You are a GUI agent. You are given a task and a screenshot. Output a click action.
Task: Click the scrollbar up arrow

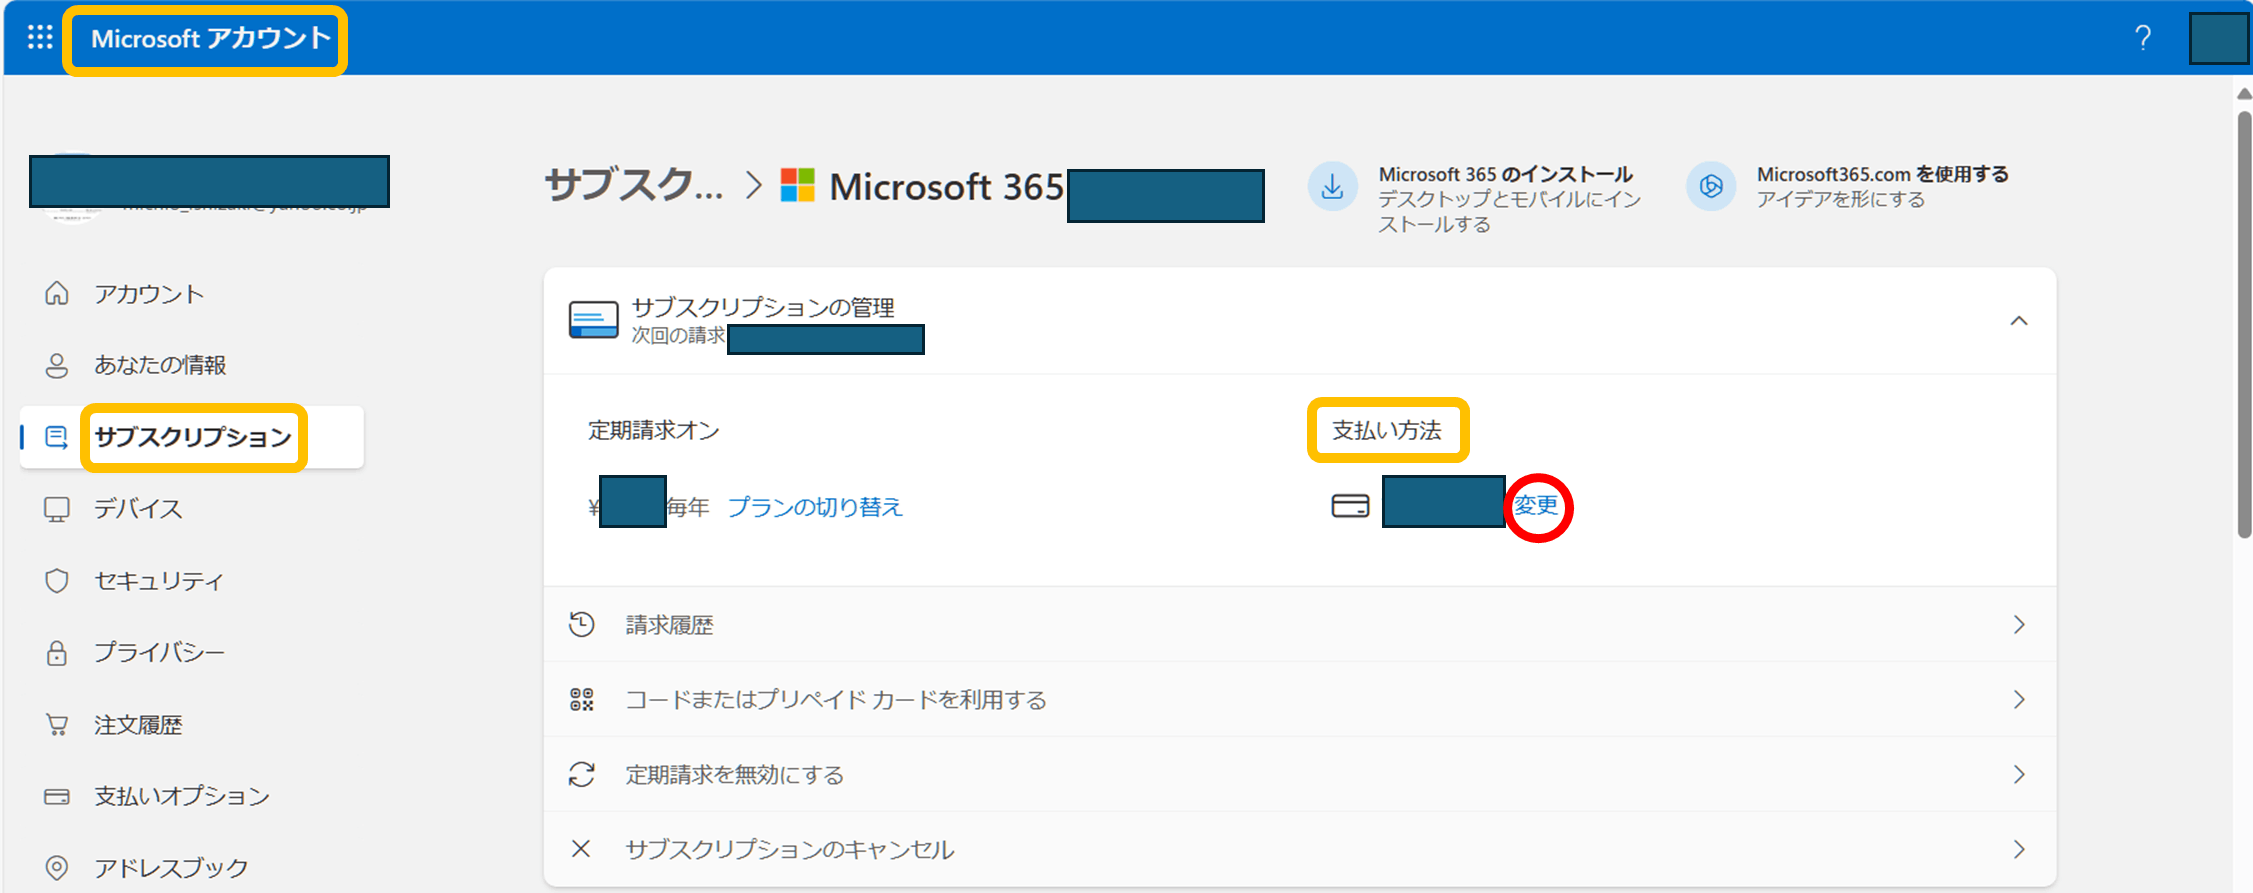(2244, 93)
